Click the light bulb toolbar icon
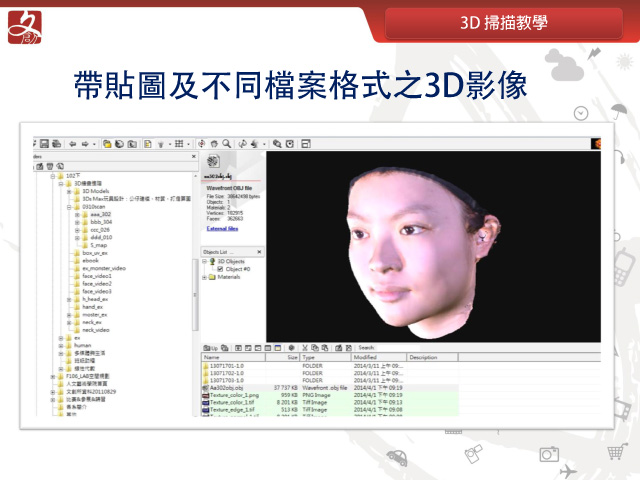 tap(161, 144)
